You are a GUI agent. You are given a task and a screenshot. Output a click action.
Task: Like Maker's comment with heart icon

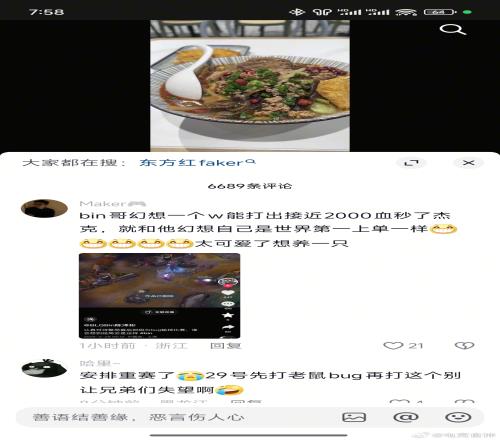click(x=393, y=346)
